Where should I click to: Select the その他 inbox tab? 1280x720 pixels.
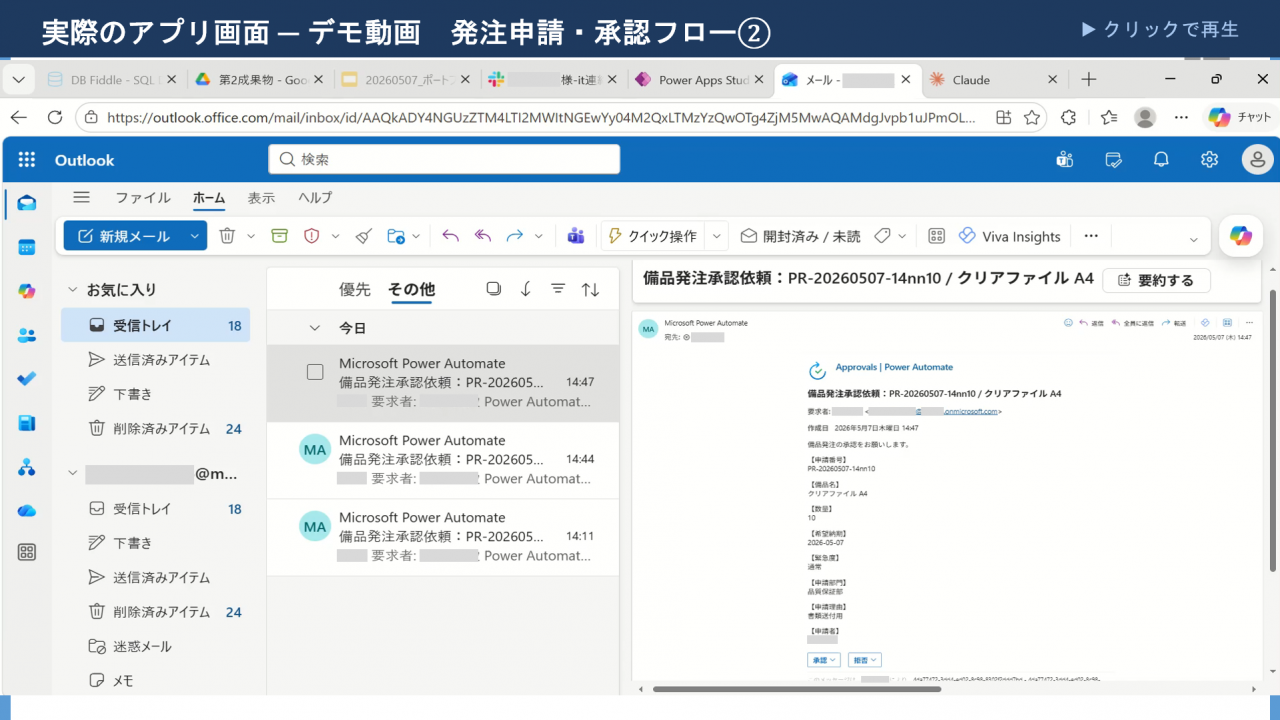(x=412, y=289)
